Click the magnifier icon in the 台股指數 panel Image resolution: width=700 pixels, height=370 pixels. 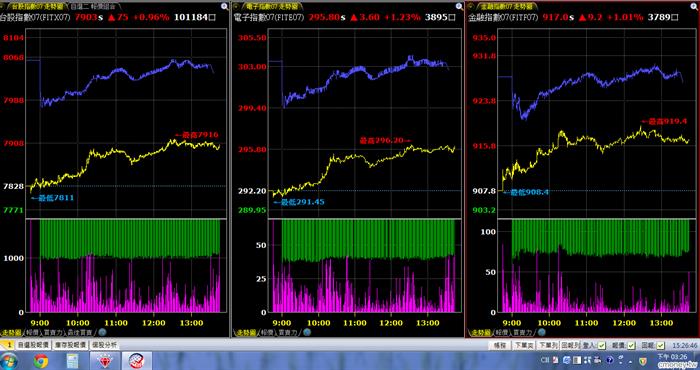(224, 6)
